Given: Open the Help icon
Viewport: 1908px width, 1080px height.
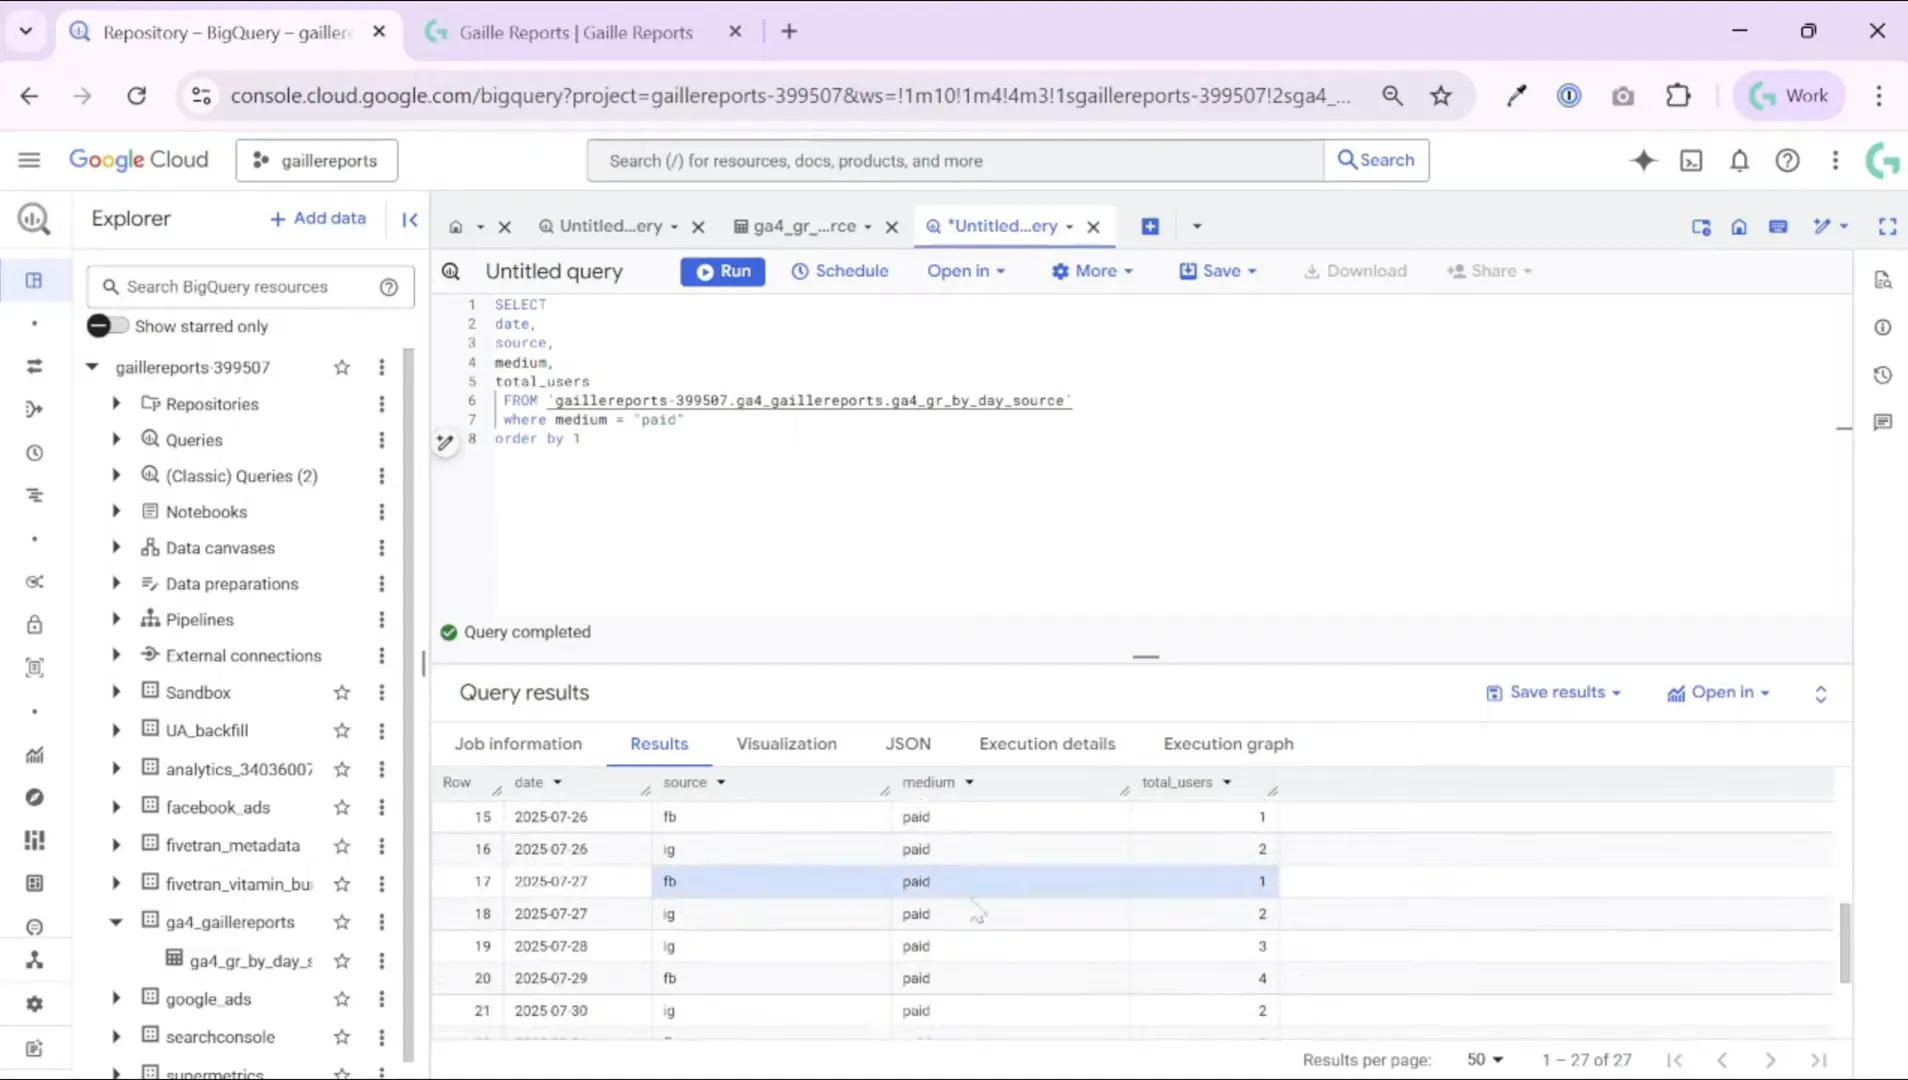Looking at the screenshot, I should coord(1788,160).
